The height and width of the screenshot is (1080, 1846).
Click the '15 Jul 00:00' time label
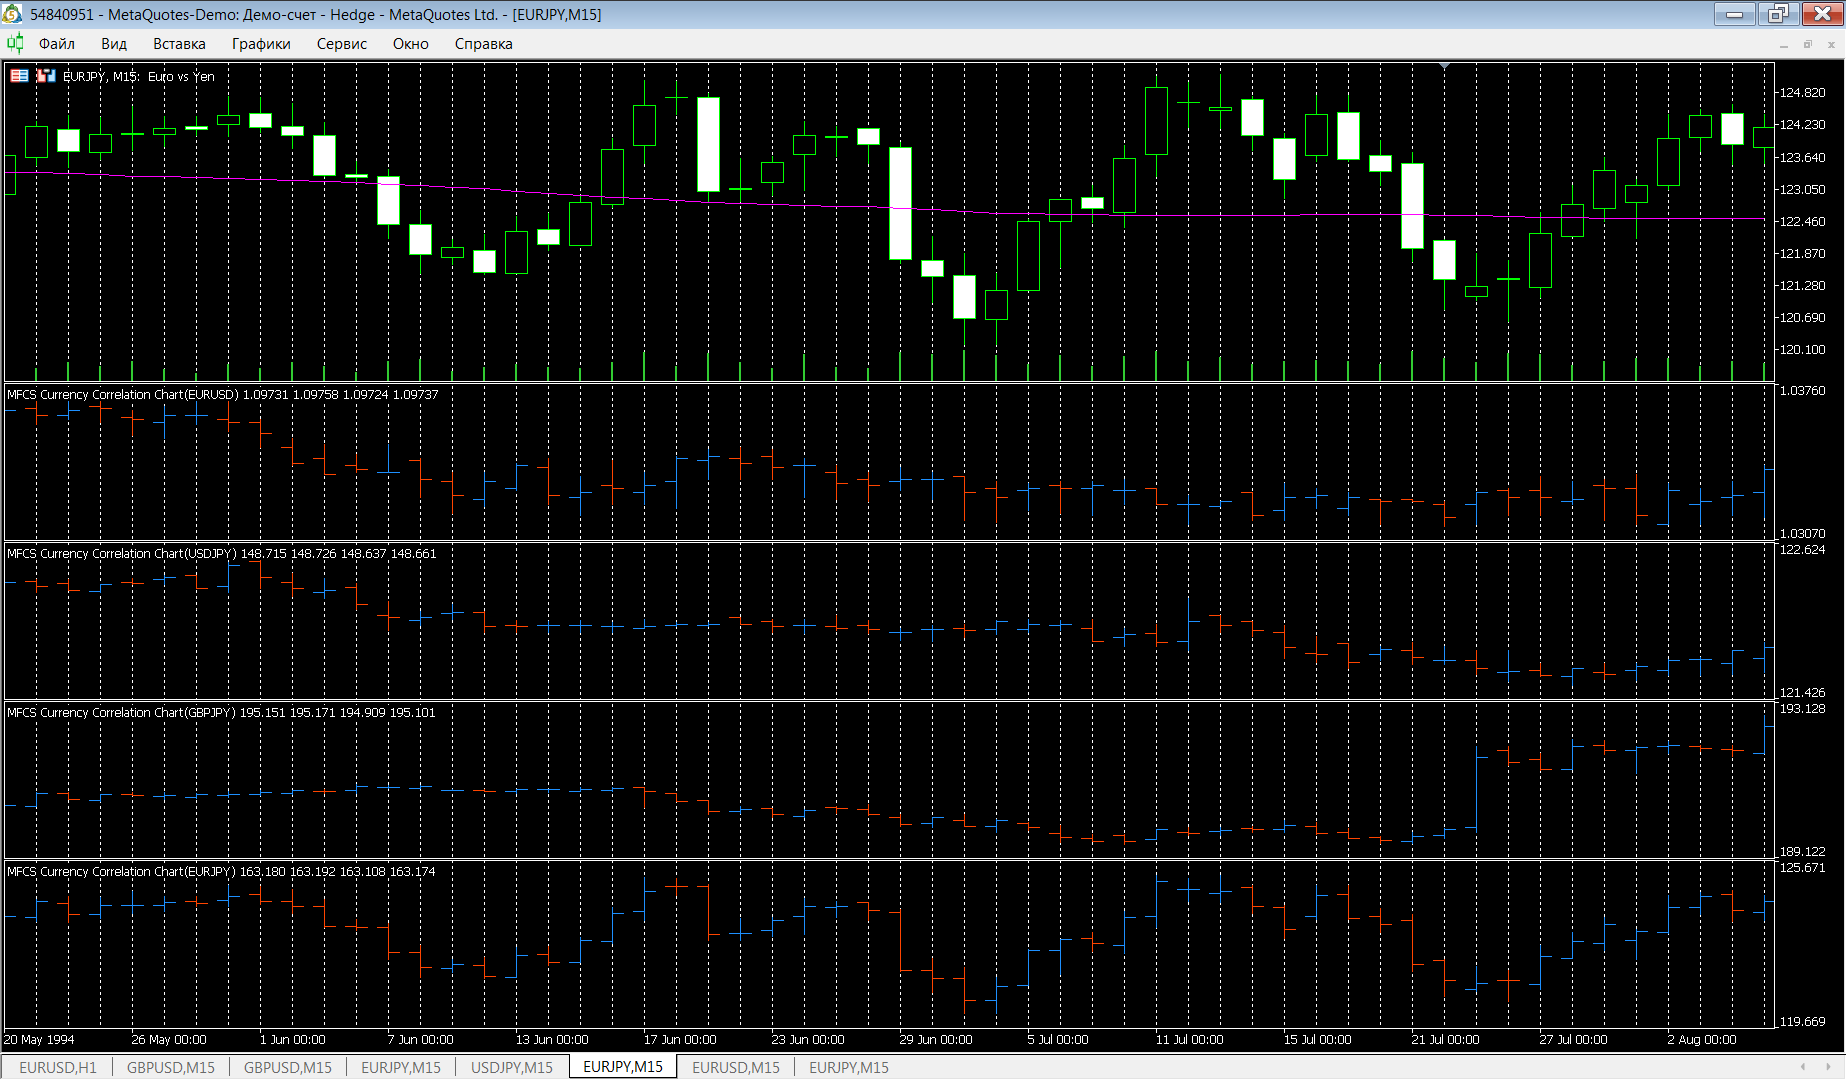pos(1318,1039)
